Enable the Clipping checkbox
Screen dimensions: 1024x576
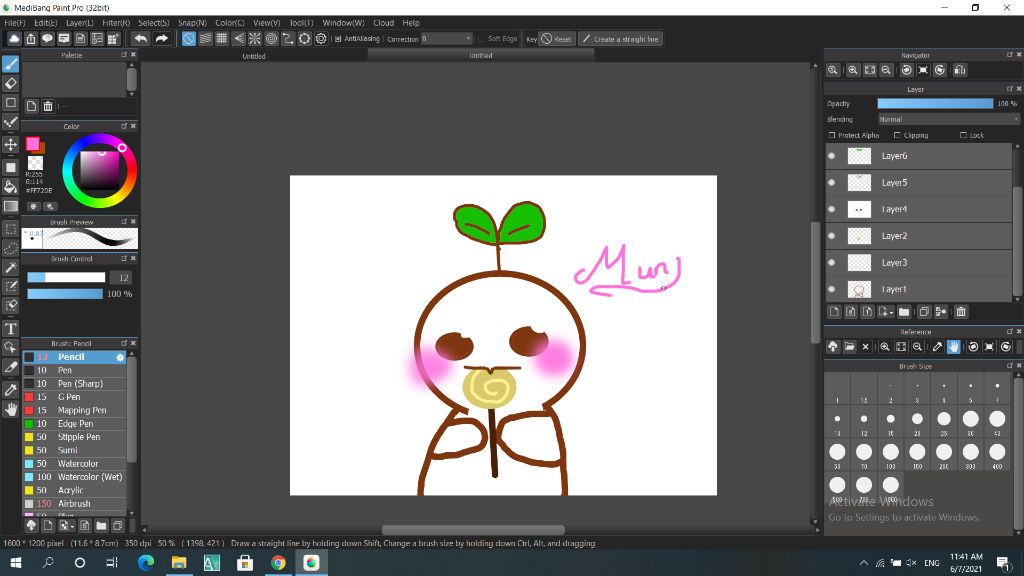(897, 135)
